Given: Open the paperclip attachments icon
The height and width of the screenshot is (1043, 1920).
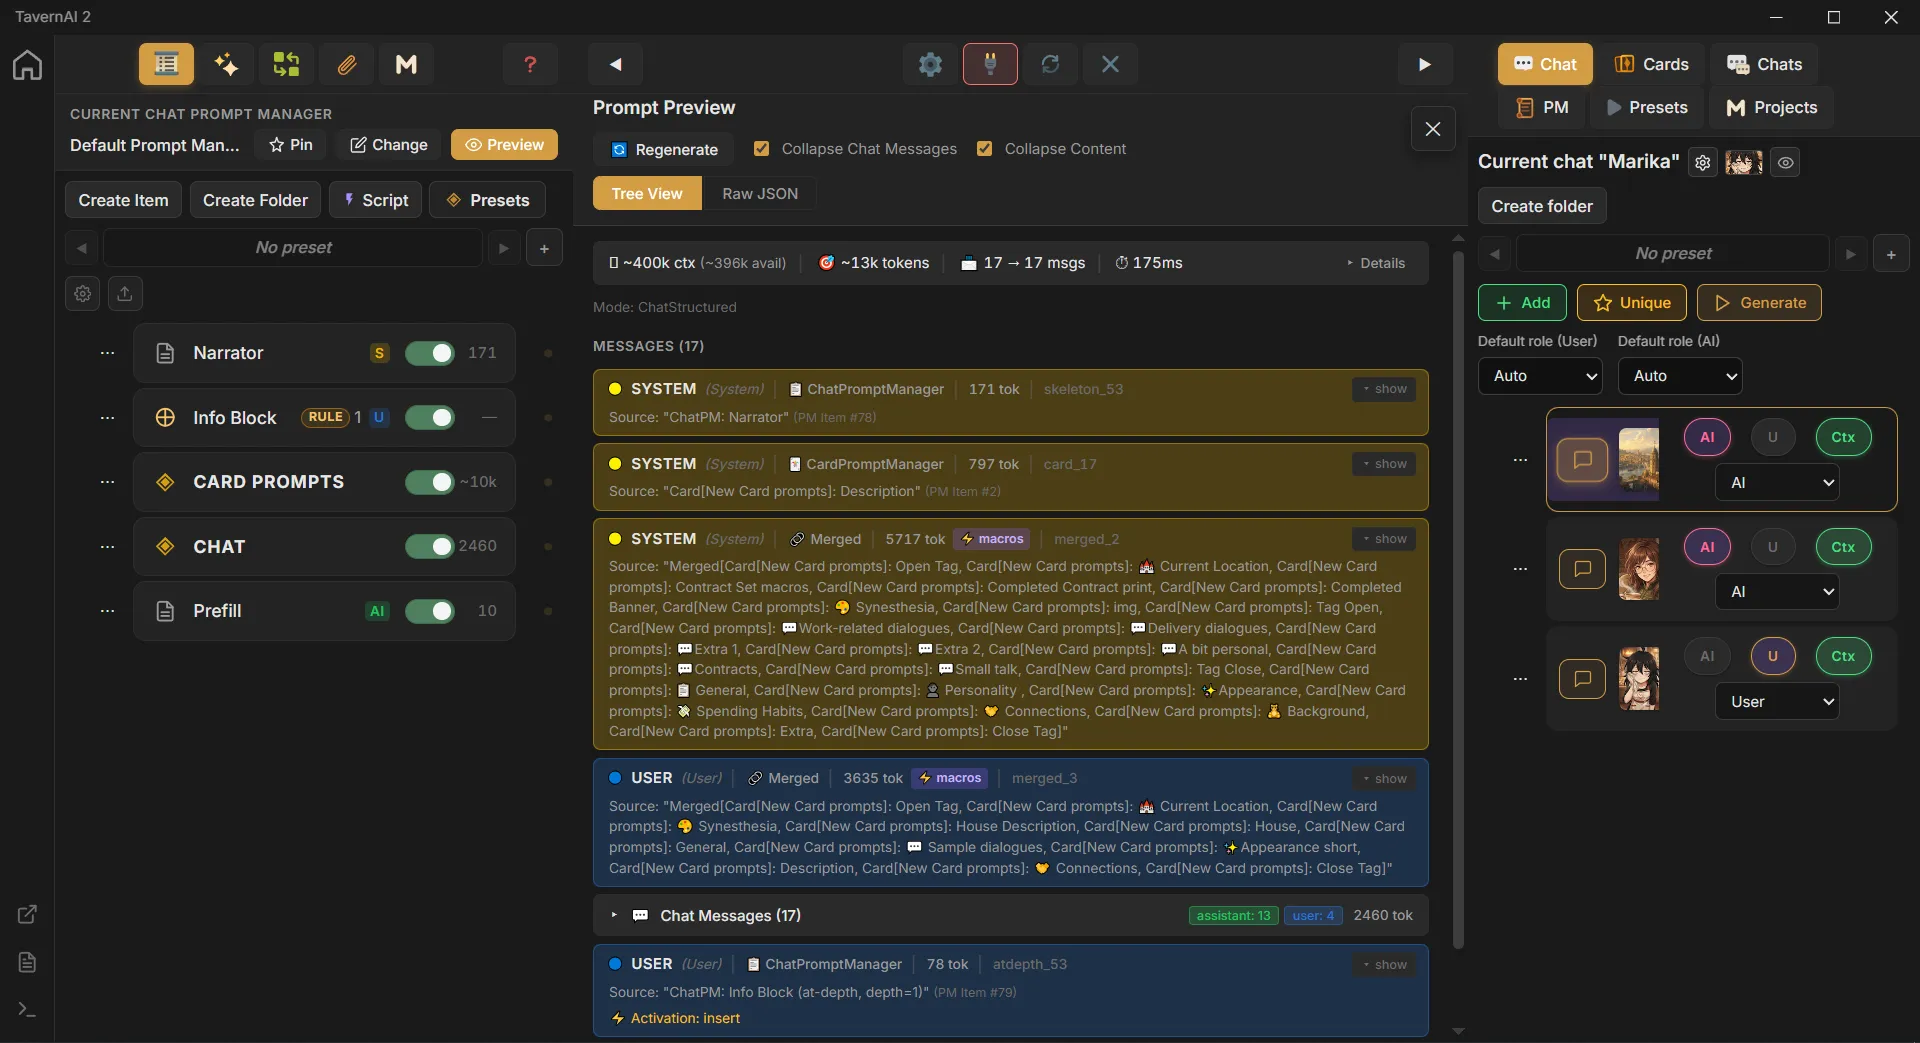Looking at the screenshot, I should (x=346, y=64).
